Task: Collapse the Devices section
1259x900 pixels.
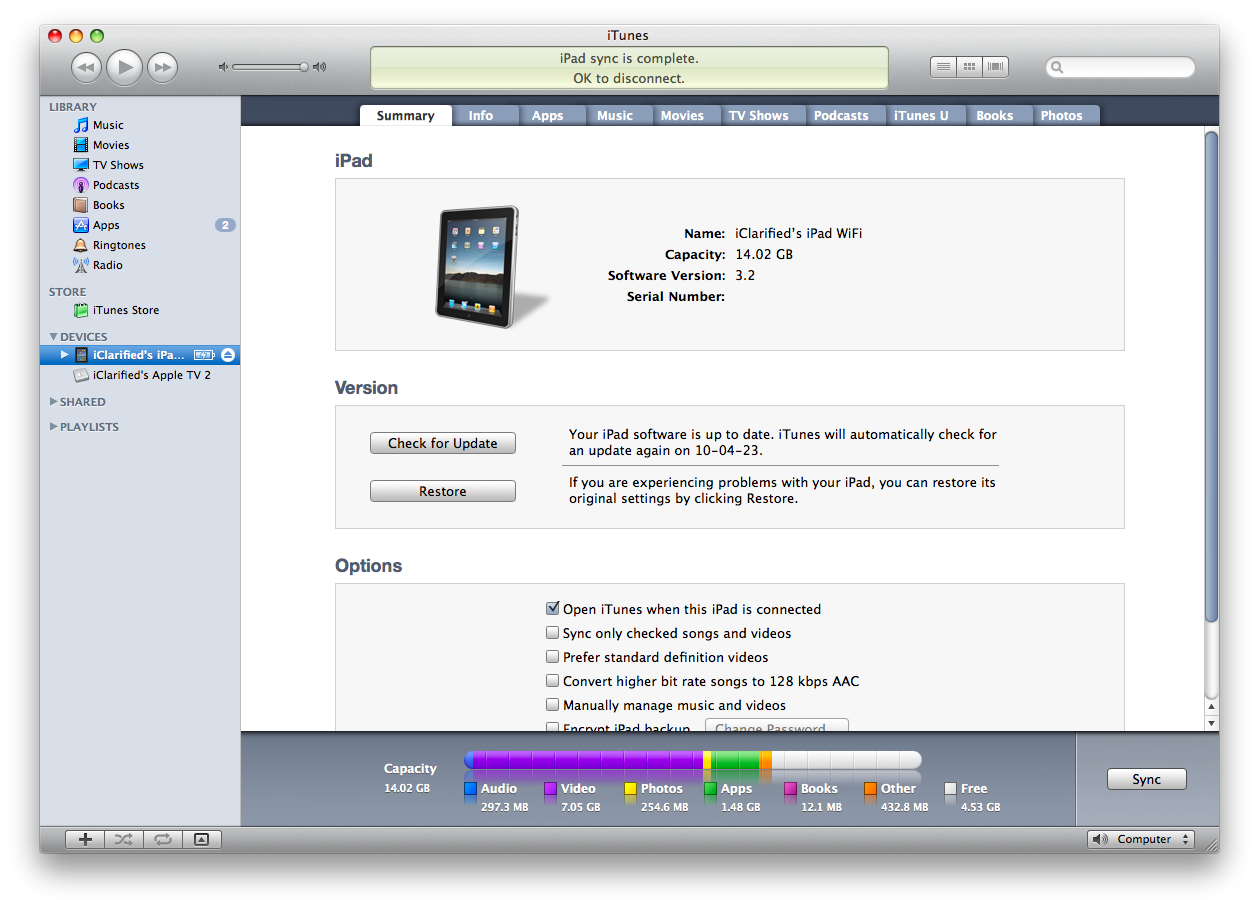Action: point(54,337)
